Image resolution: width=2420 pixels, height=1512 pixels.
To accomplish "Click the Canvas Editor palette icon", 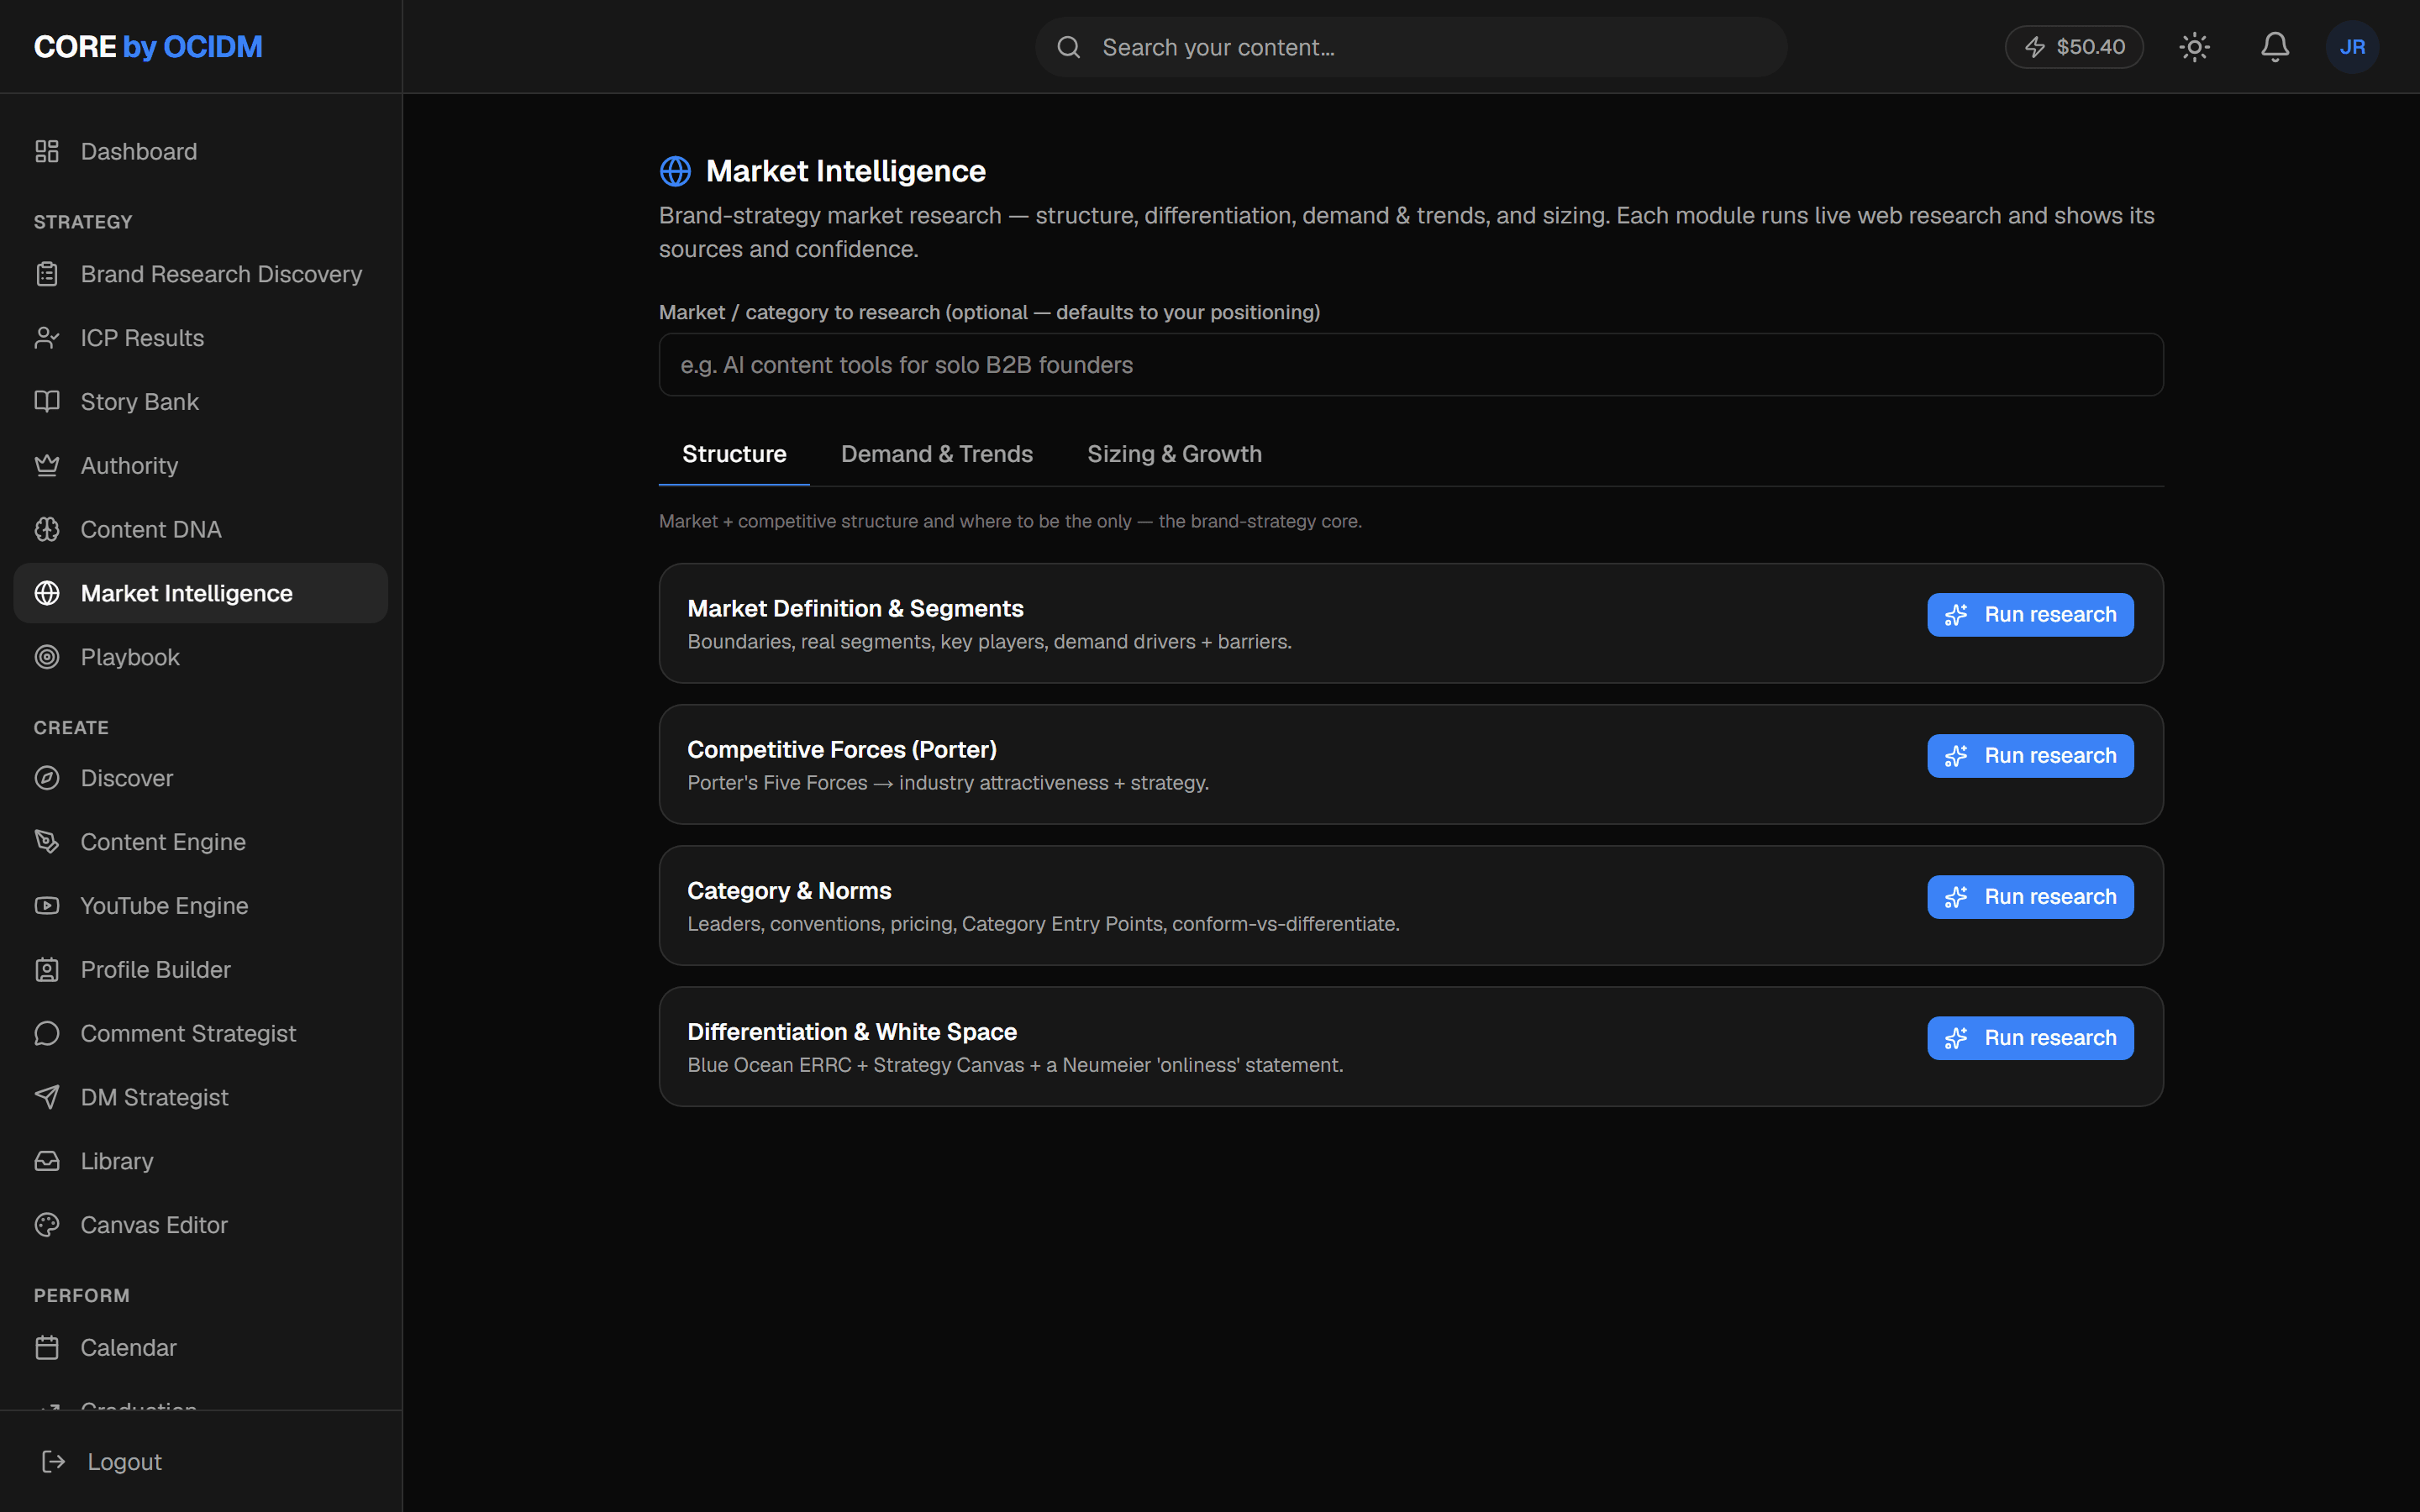I will click(x=47, y=1225).
